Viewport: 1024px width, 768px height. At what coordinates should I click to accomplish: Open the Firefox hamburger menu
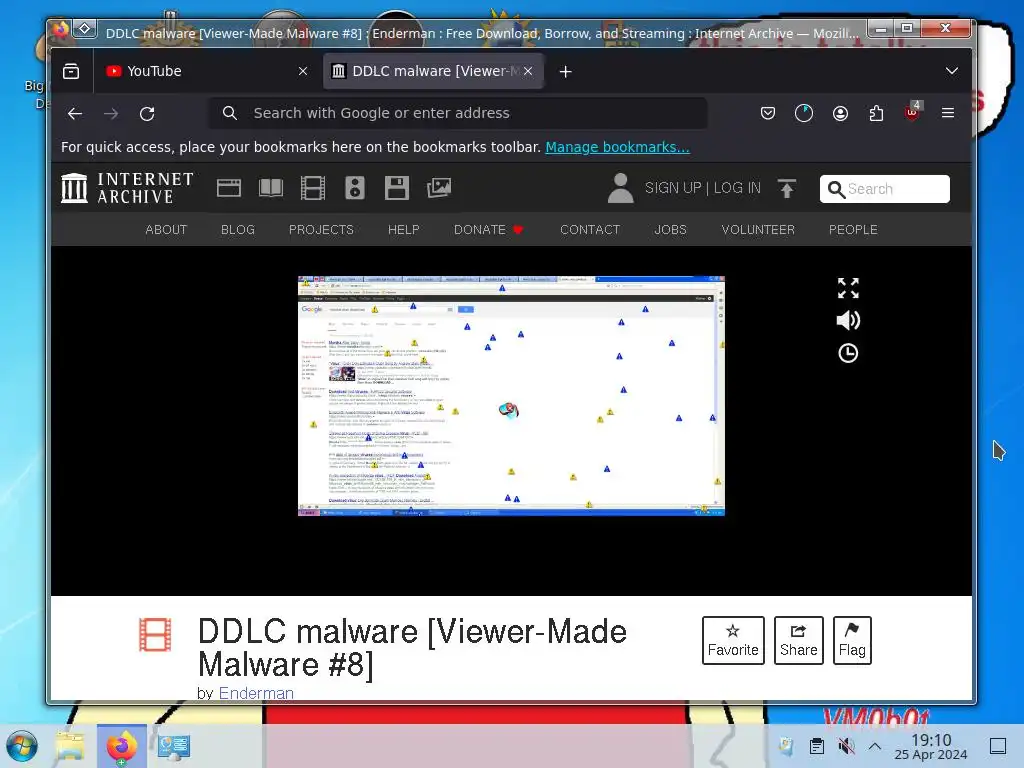coord(948,113)
